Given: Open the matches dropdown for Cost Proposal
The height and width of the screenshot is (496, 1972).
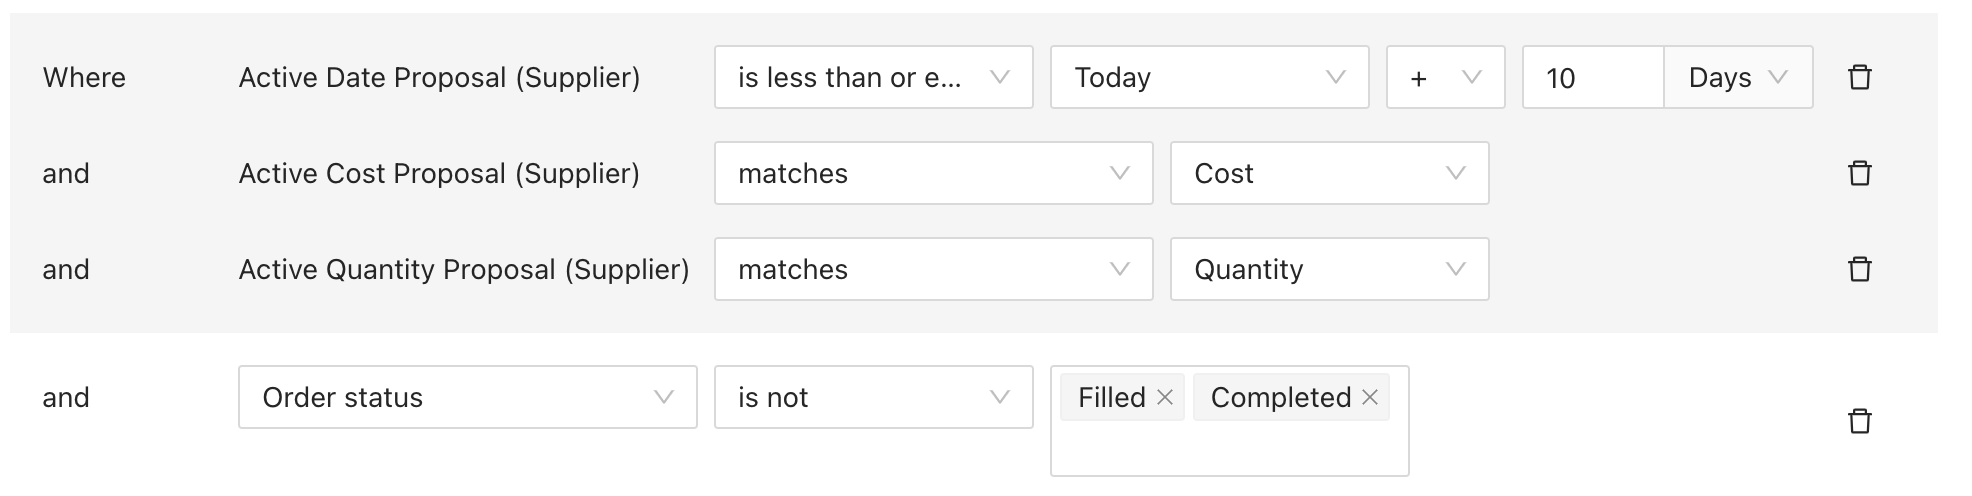Looking at the screenshot, I should pos(933,173).
